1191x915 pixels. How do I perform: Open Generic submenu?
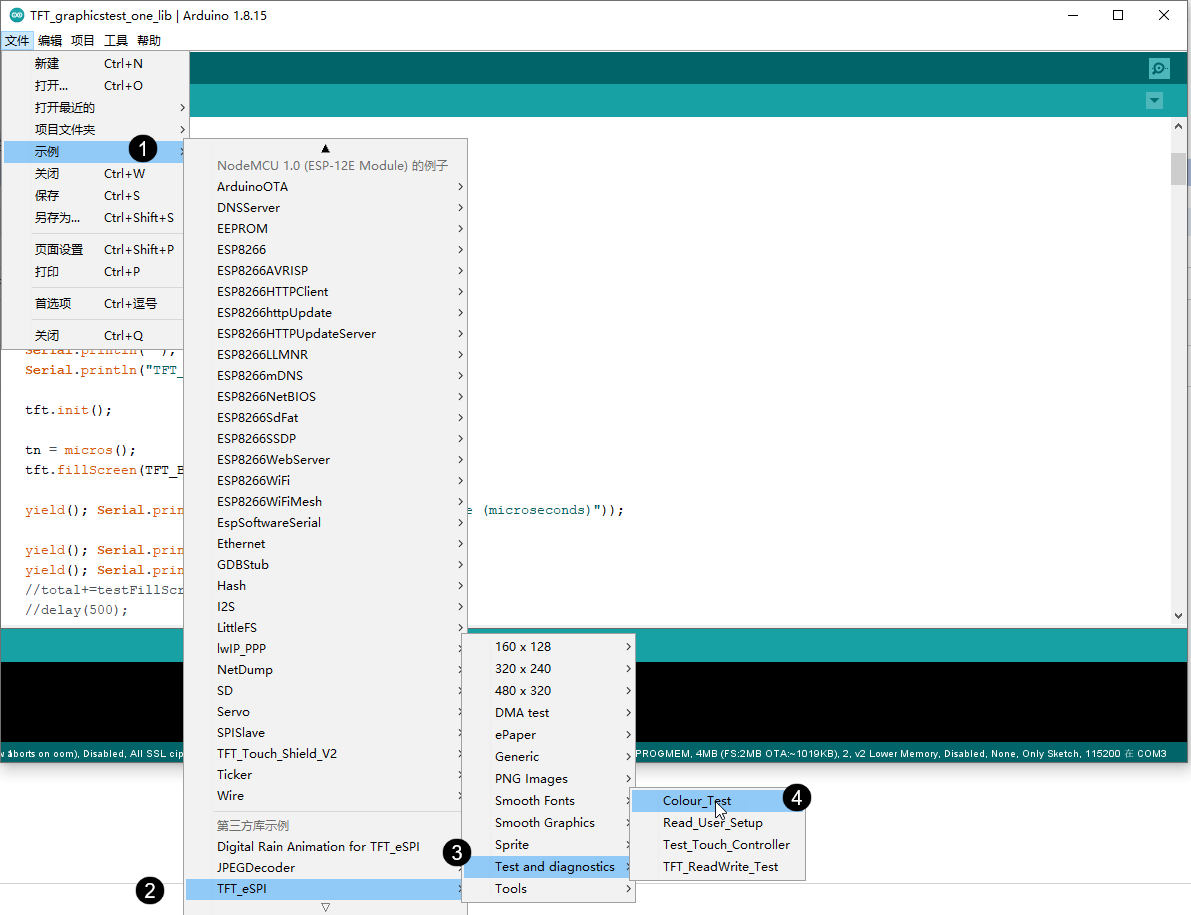tap(548, 757)
